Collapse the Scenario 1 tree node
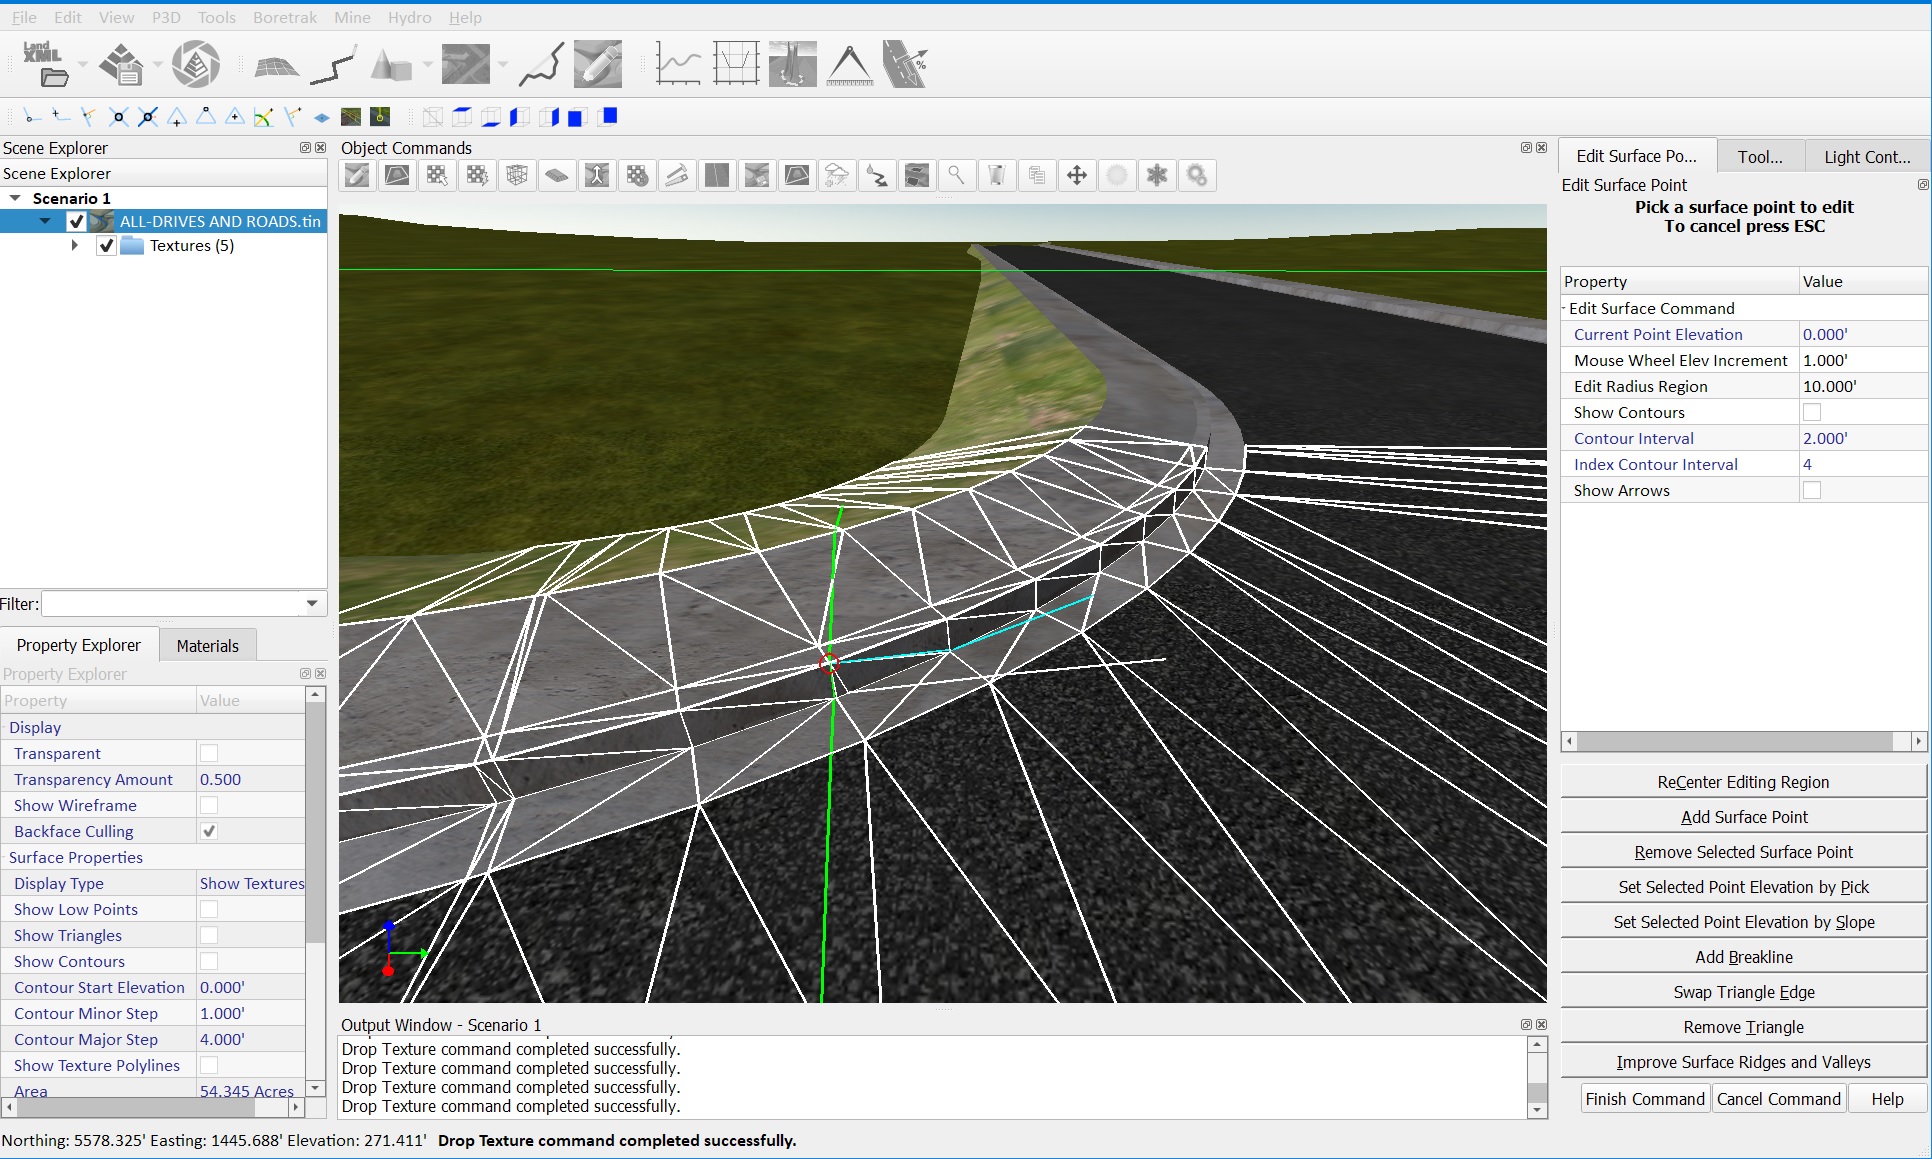The width and height of the screenshot is (1932, 1159). point(15,198)
